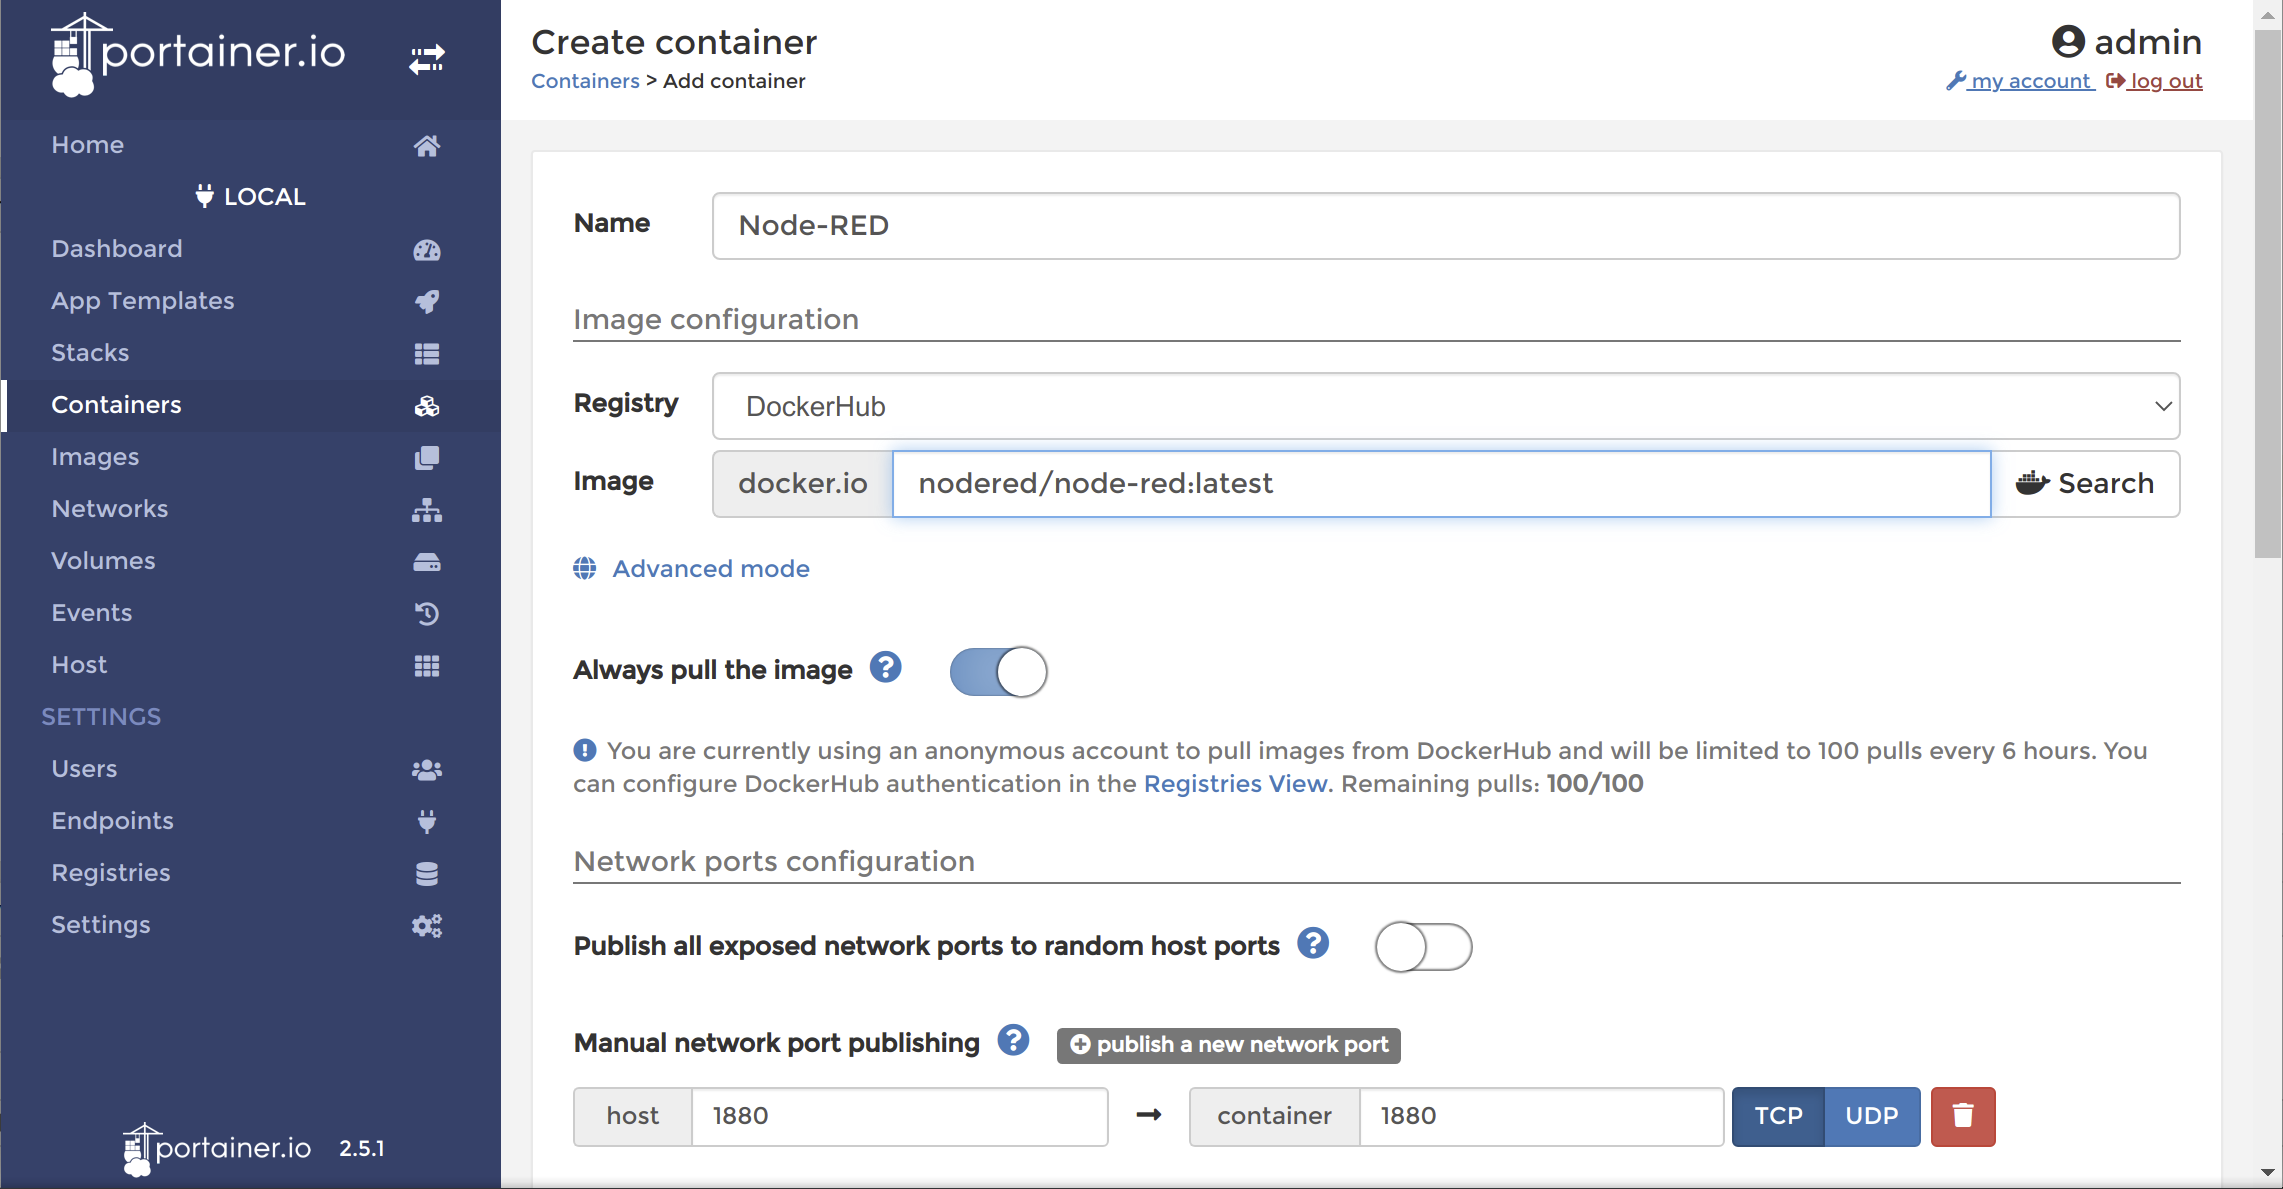This screenshot has width=2283, height=1189.
Task: Click the red trash delete port icon
Action: pos(1962,1116)
